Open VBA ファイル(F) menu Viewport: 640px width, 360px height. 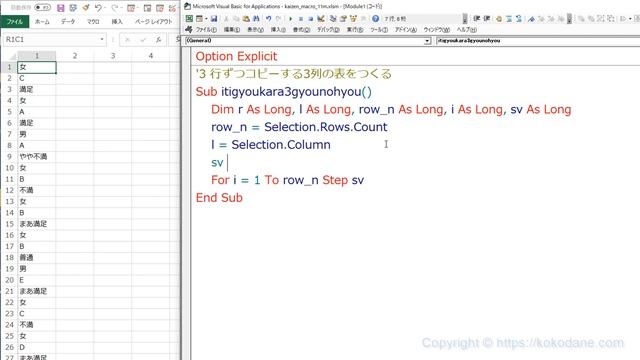[x=206, y=30]
